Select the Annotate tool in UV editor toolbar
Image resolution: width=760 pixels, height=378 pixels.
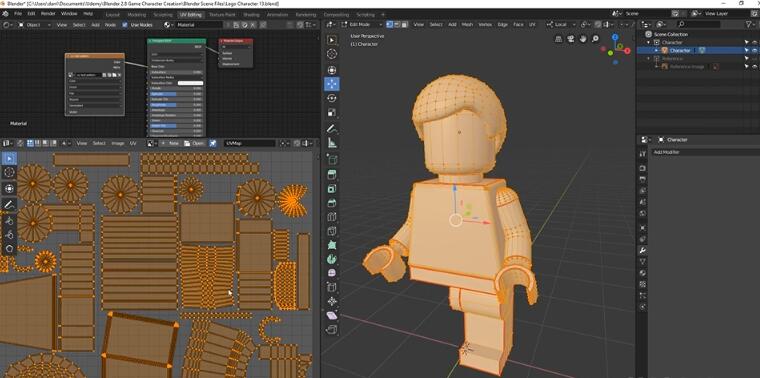pos(9,205)
